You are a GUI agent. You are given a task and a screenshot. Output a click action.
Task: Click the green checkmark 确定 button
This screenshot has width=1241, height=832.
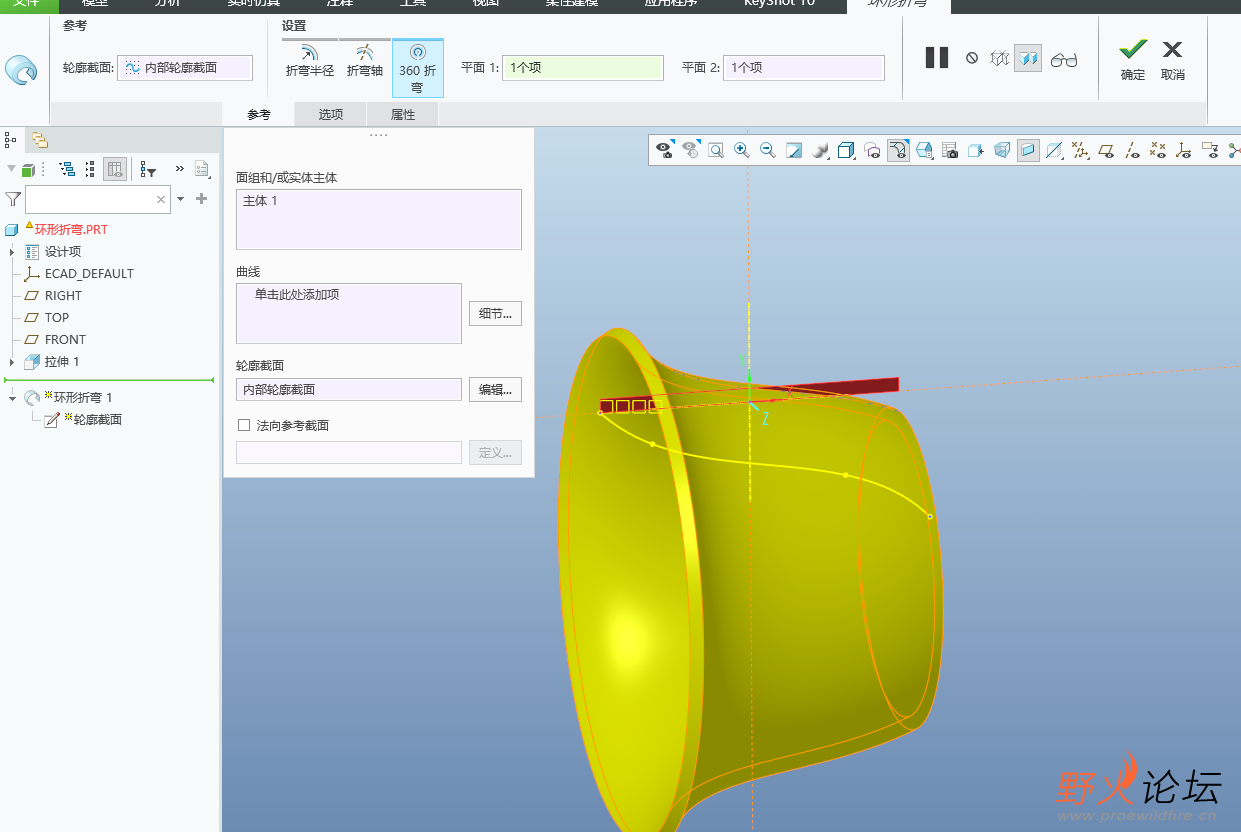pos(1133,60)
